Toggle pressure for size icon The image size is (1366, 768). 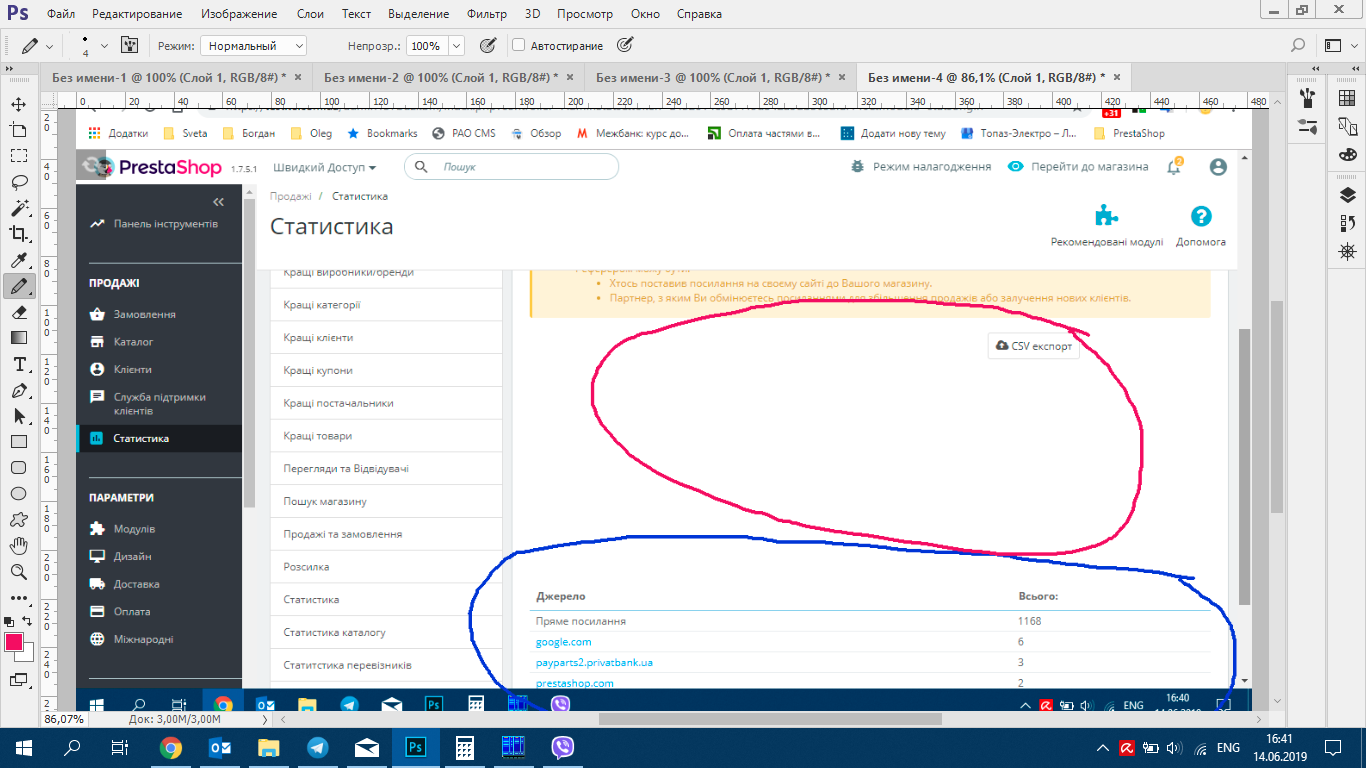[625, 45]
